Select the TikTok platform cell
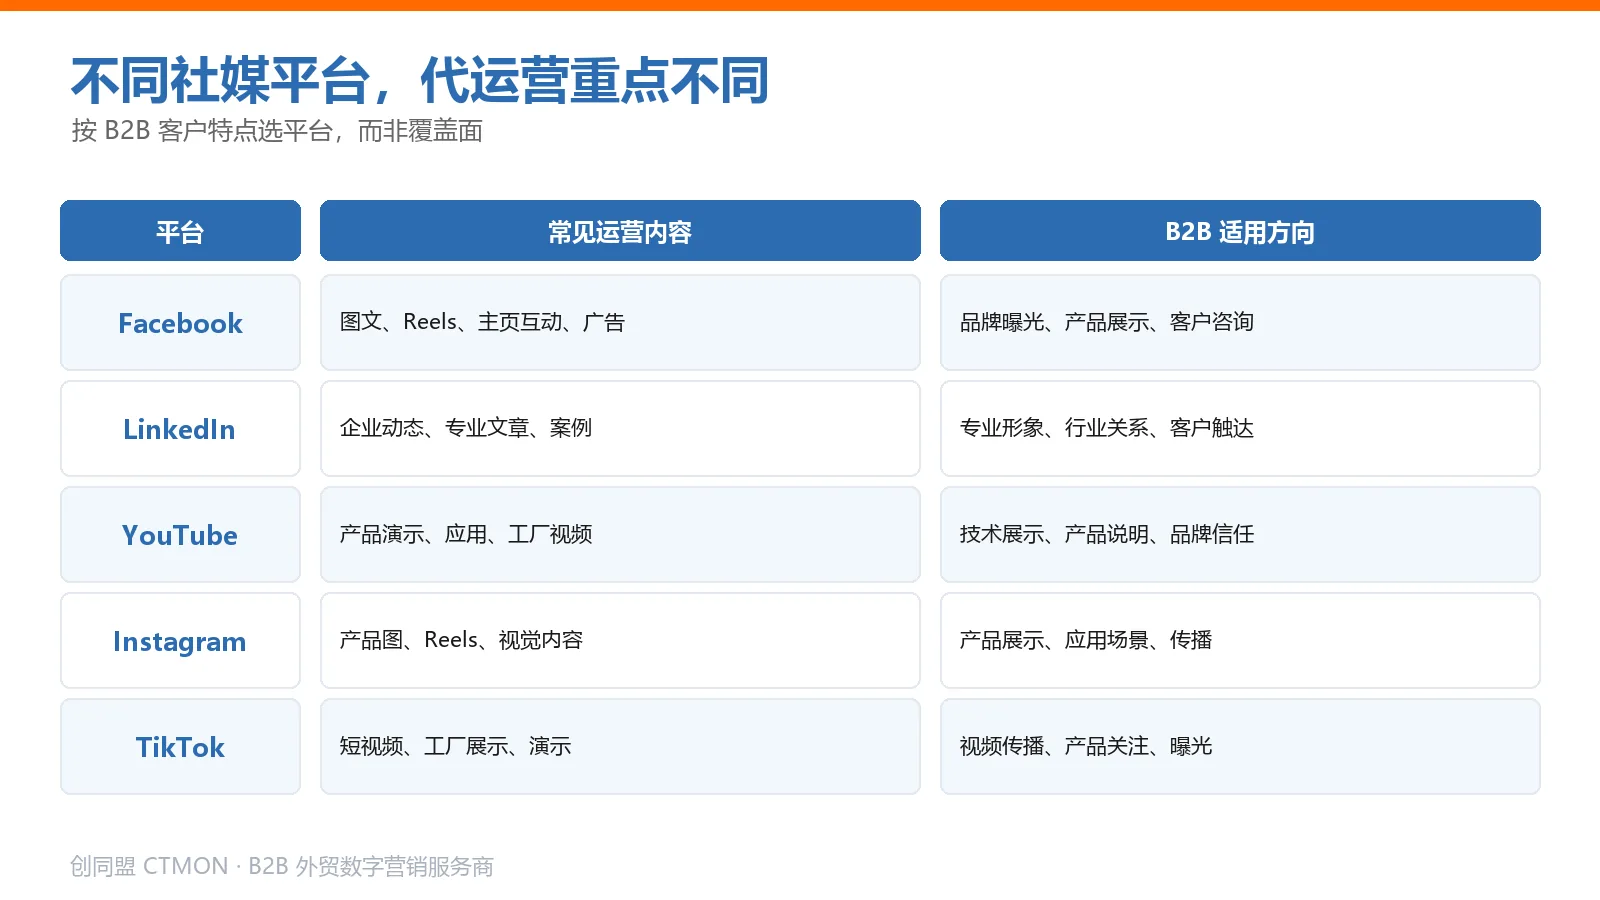The image size is (1600, 900). pyautogui.click(x=180, y=747)
